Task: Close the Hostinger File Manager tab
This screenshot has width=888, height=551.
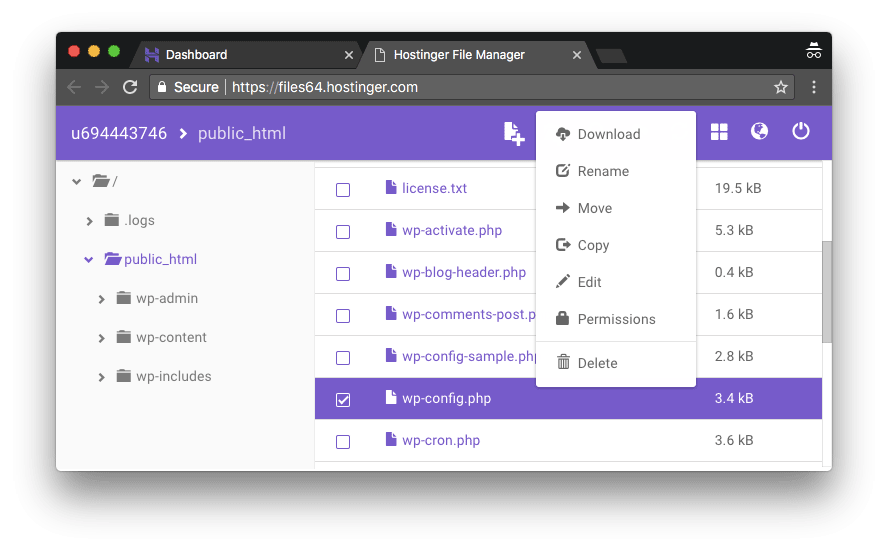Action: (577, 55)
